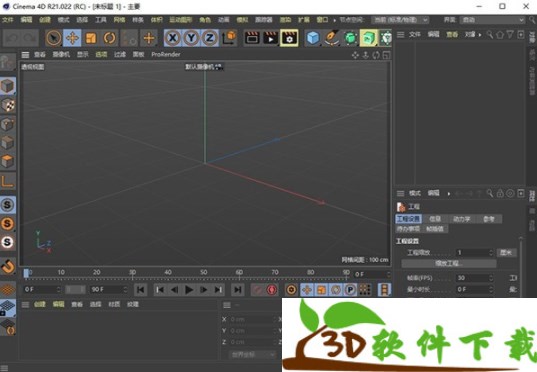Open coordinate system dropdown below Z field
Image resolution: width=537 pixels, height=372 pixels.
click(253, 355)
